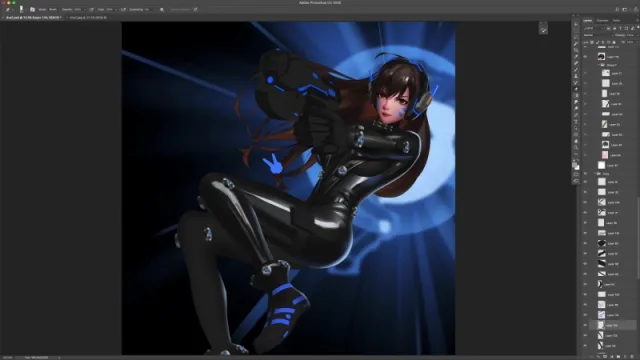The width and height of the screenshot is (640, 360).
Task: Select the History Brush tool
Action: 576,82
